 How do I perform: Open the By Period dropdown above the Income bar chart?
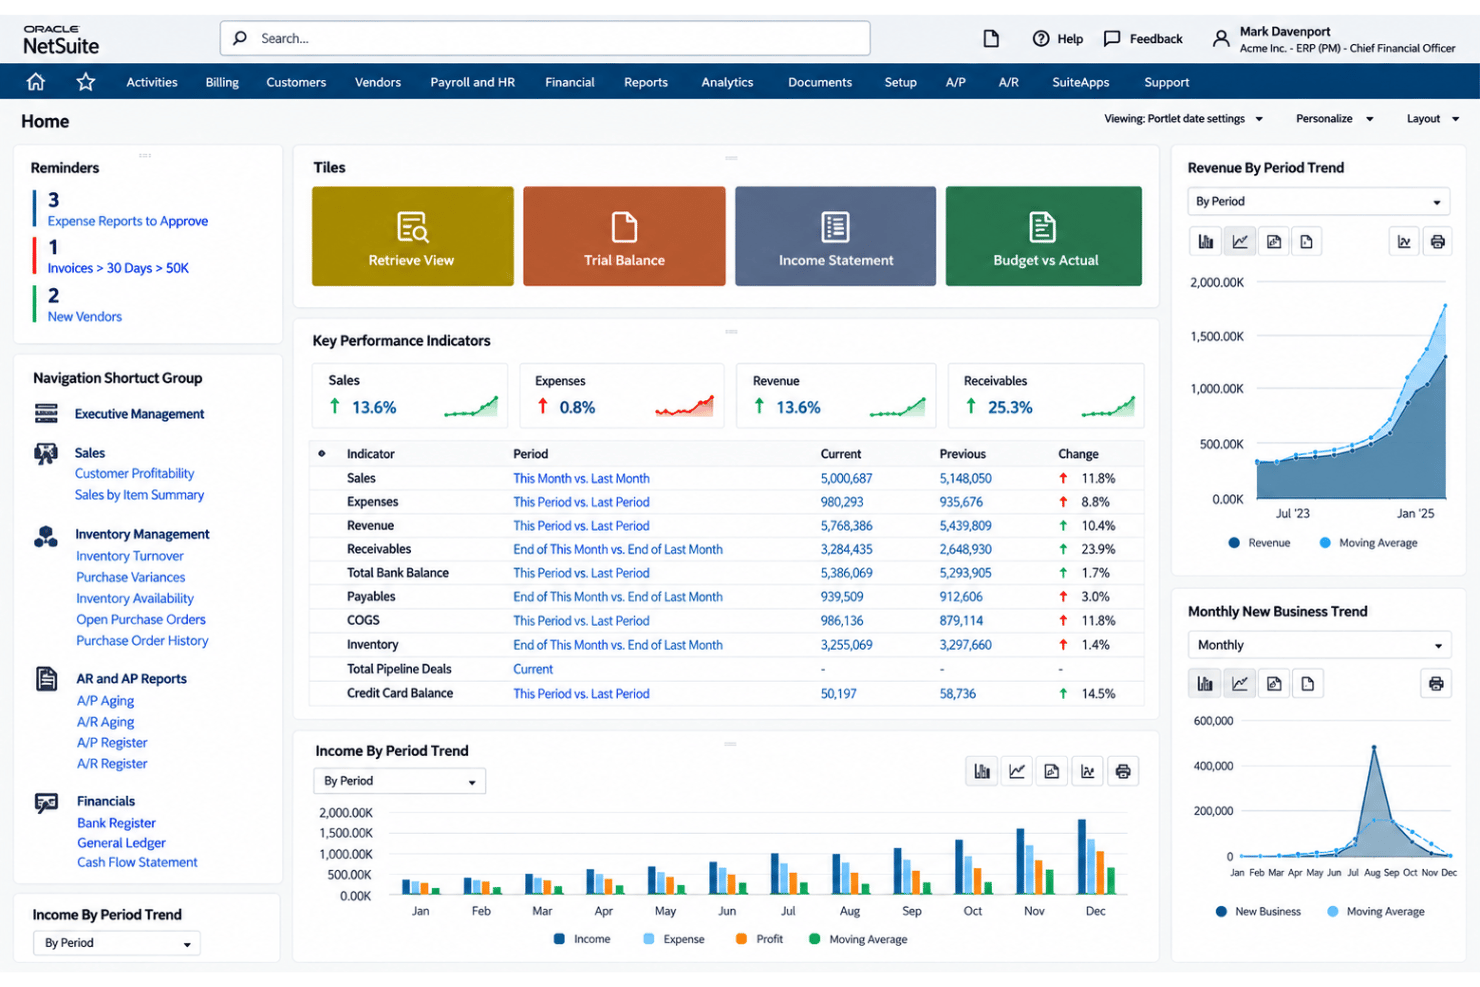399,781
